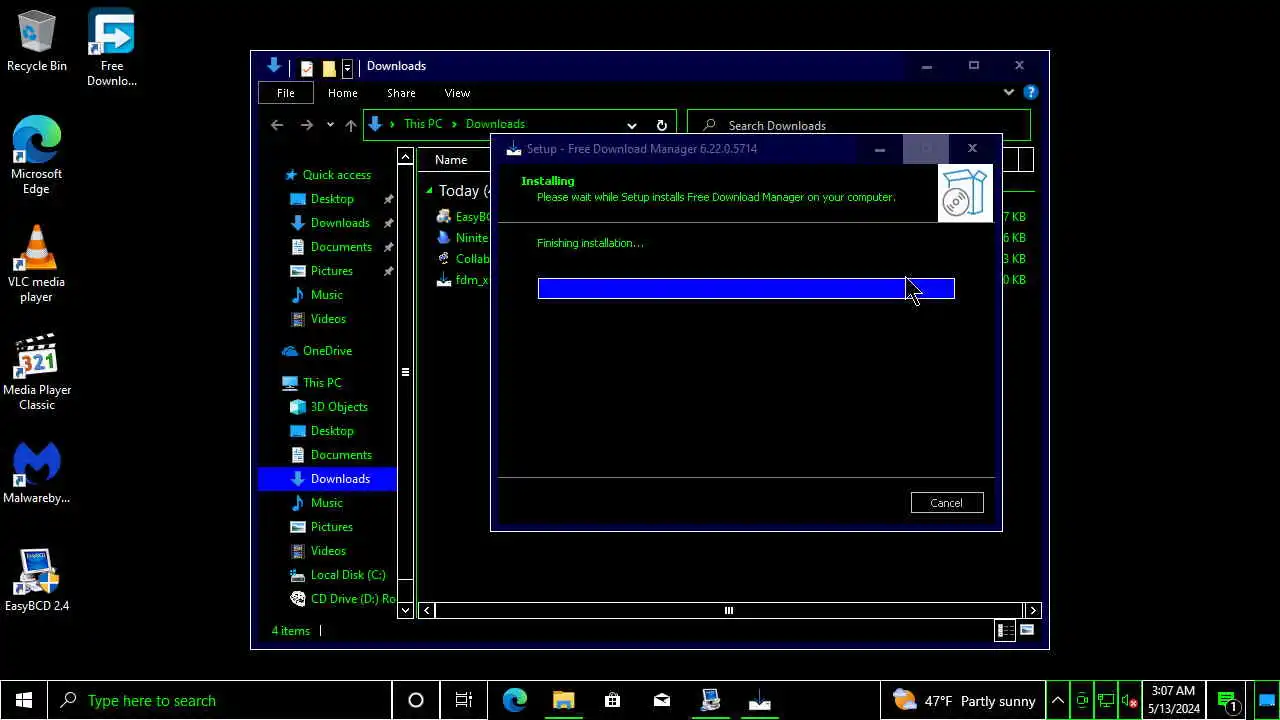Viewport: 1280px width, 720px height.
Task: Select pinned Desktop under Quick access
Action: coord(332,199)
